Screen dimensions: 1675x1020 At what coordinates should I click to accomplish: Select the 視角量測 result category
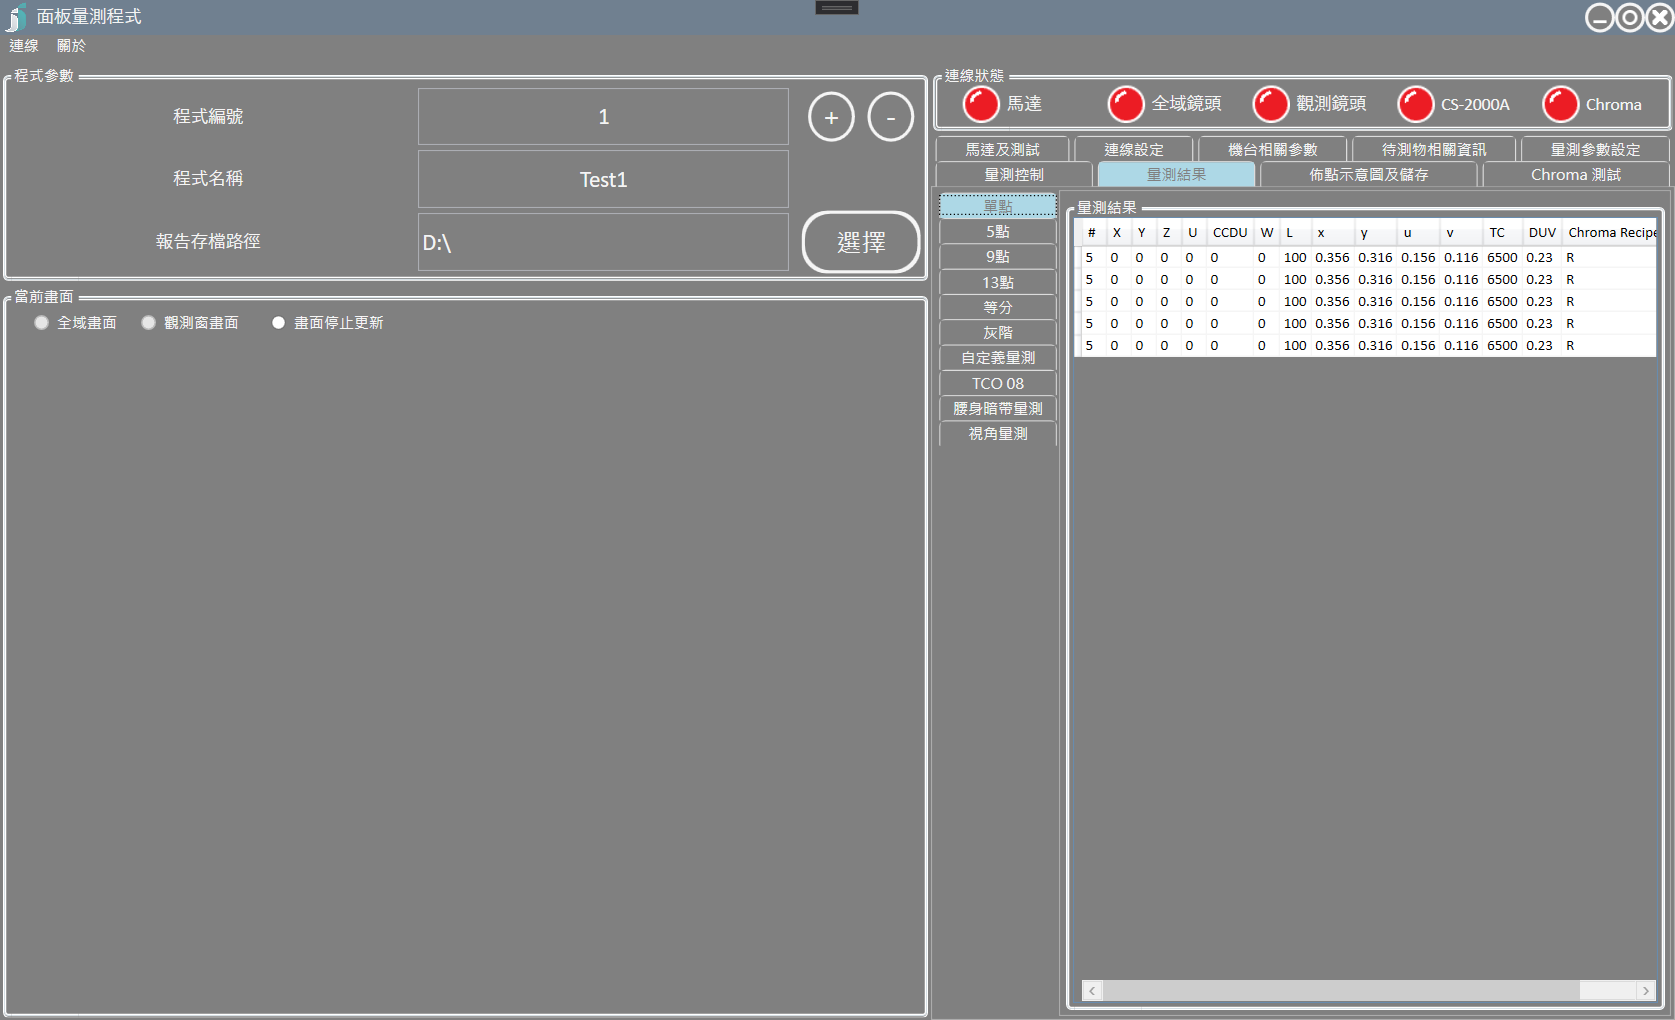[x=998, y=434]
